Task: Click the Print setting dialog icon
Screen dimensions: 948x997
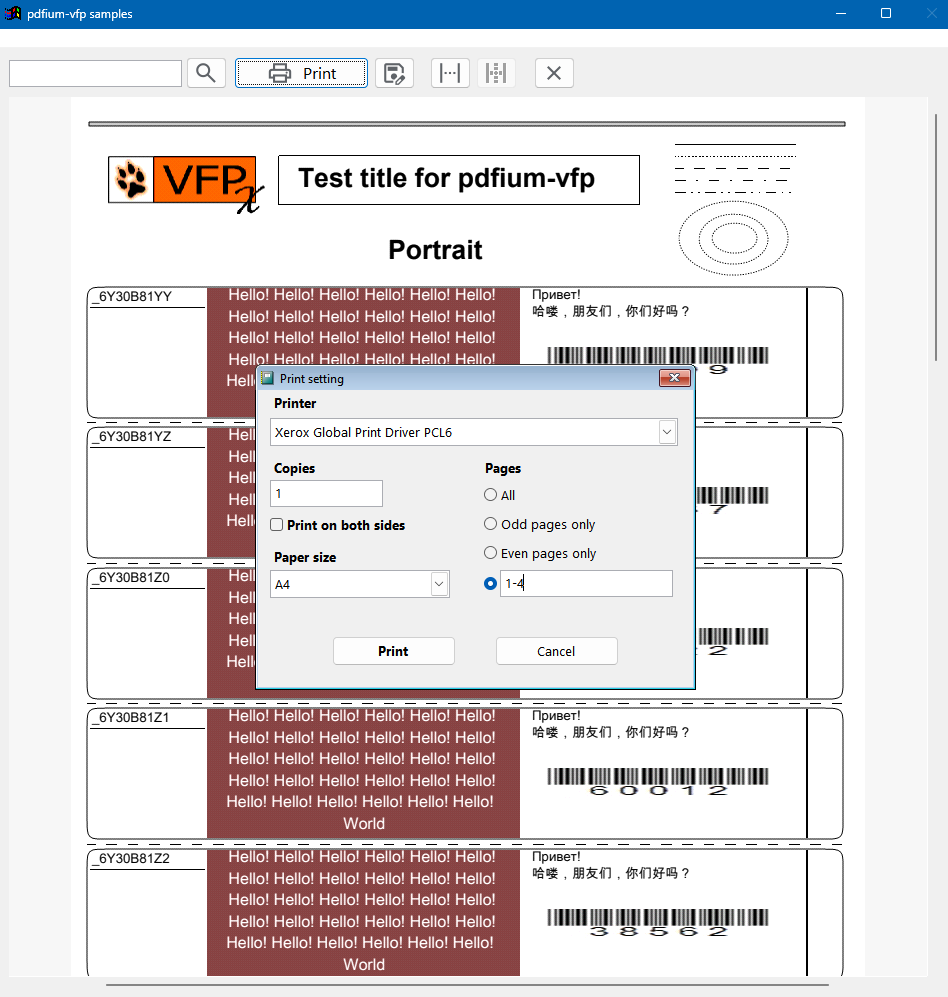Action: [x=268, y=378]
